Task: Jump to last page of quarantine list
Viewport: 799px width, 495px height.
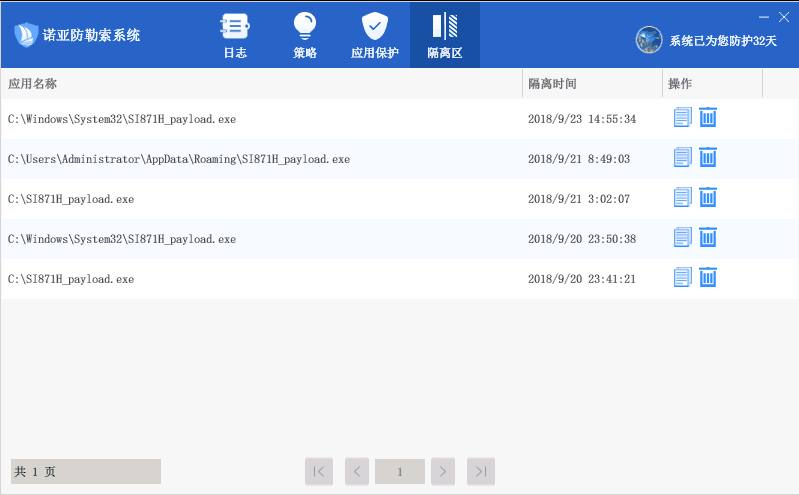Action: [x=481, y=472]
